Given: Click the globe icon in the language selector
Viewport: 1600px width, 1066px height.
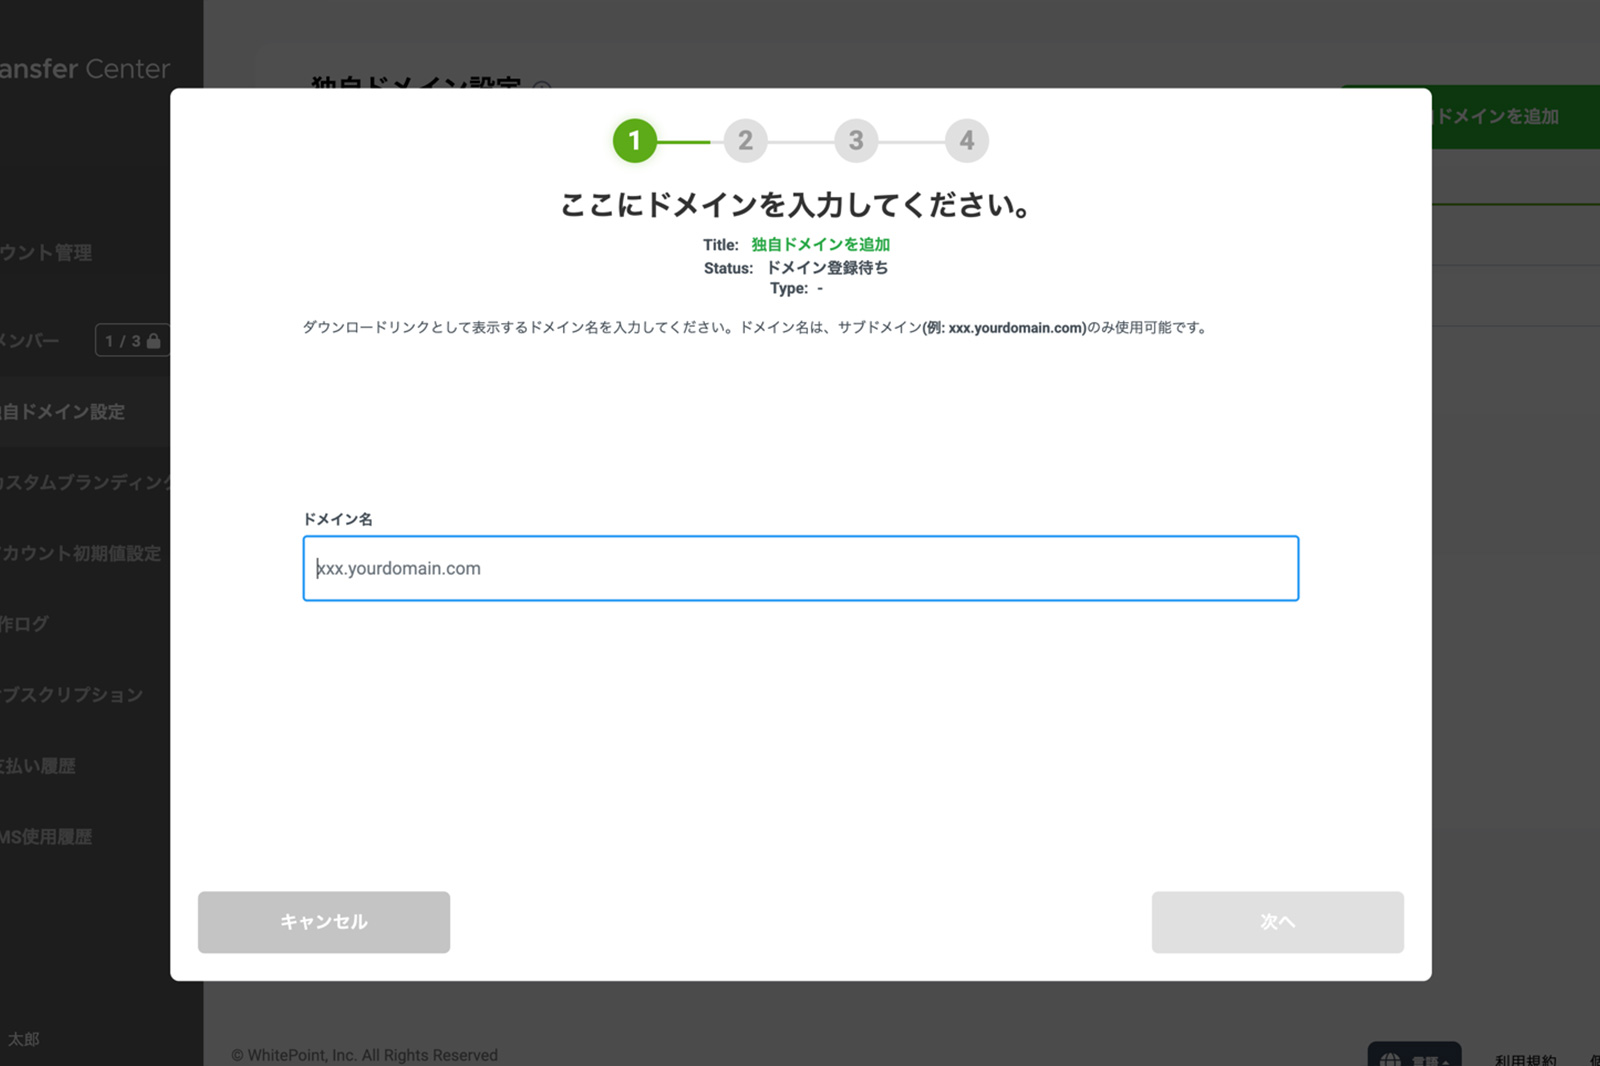Looking at the screenshot, I should pyautogui.click(x=1390, y=1059).
